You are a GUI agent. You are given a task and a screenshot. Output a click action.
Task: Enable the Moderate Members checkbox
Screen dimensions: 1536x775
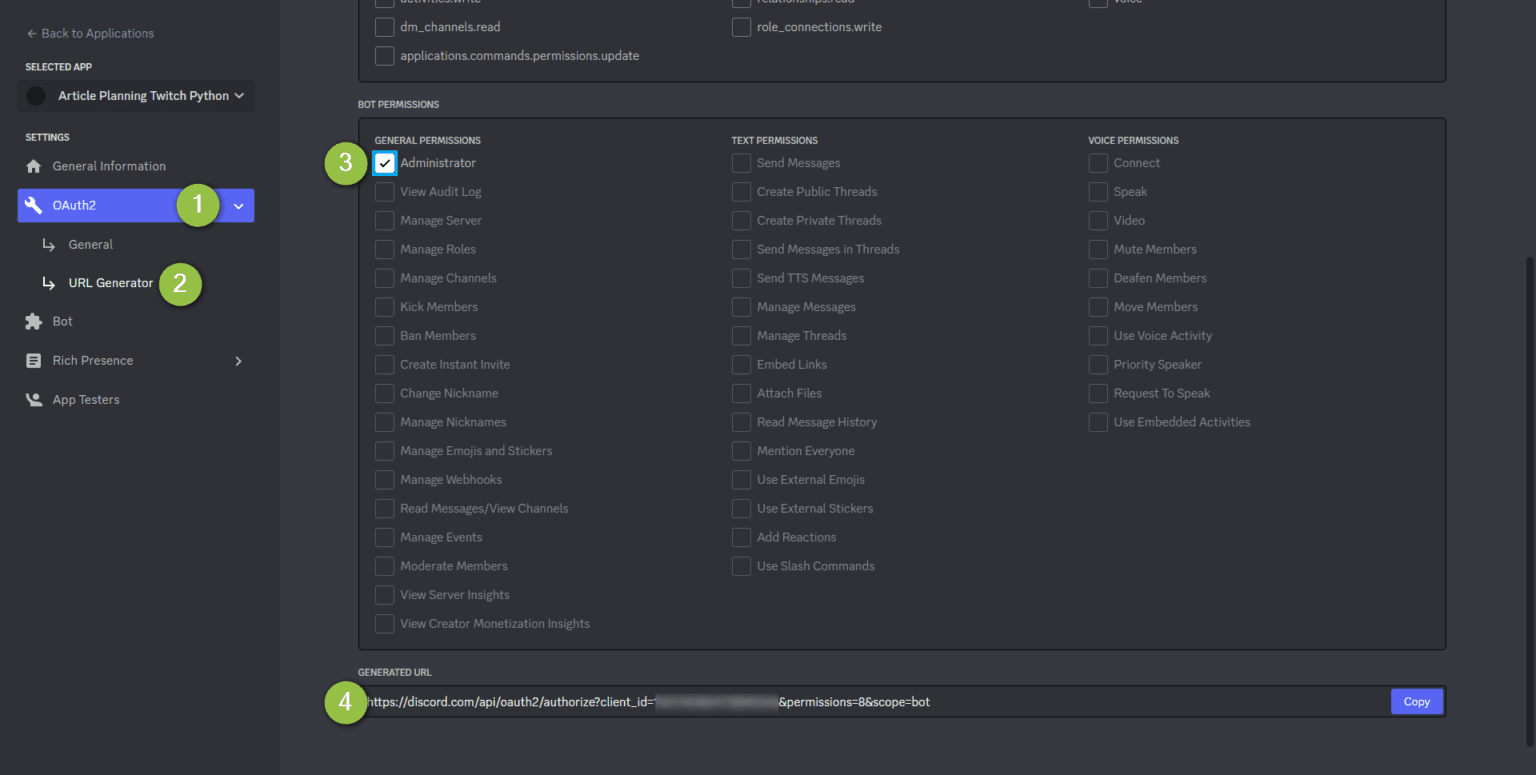click(x=385, y=566)
